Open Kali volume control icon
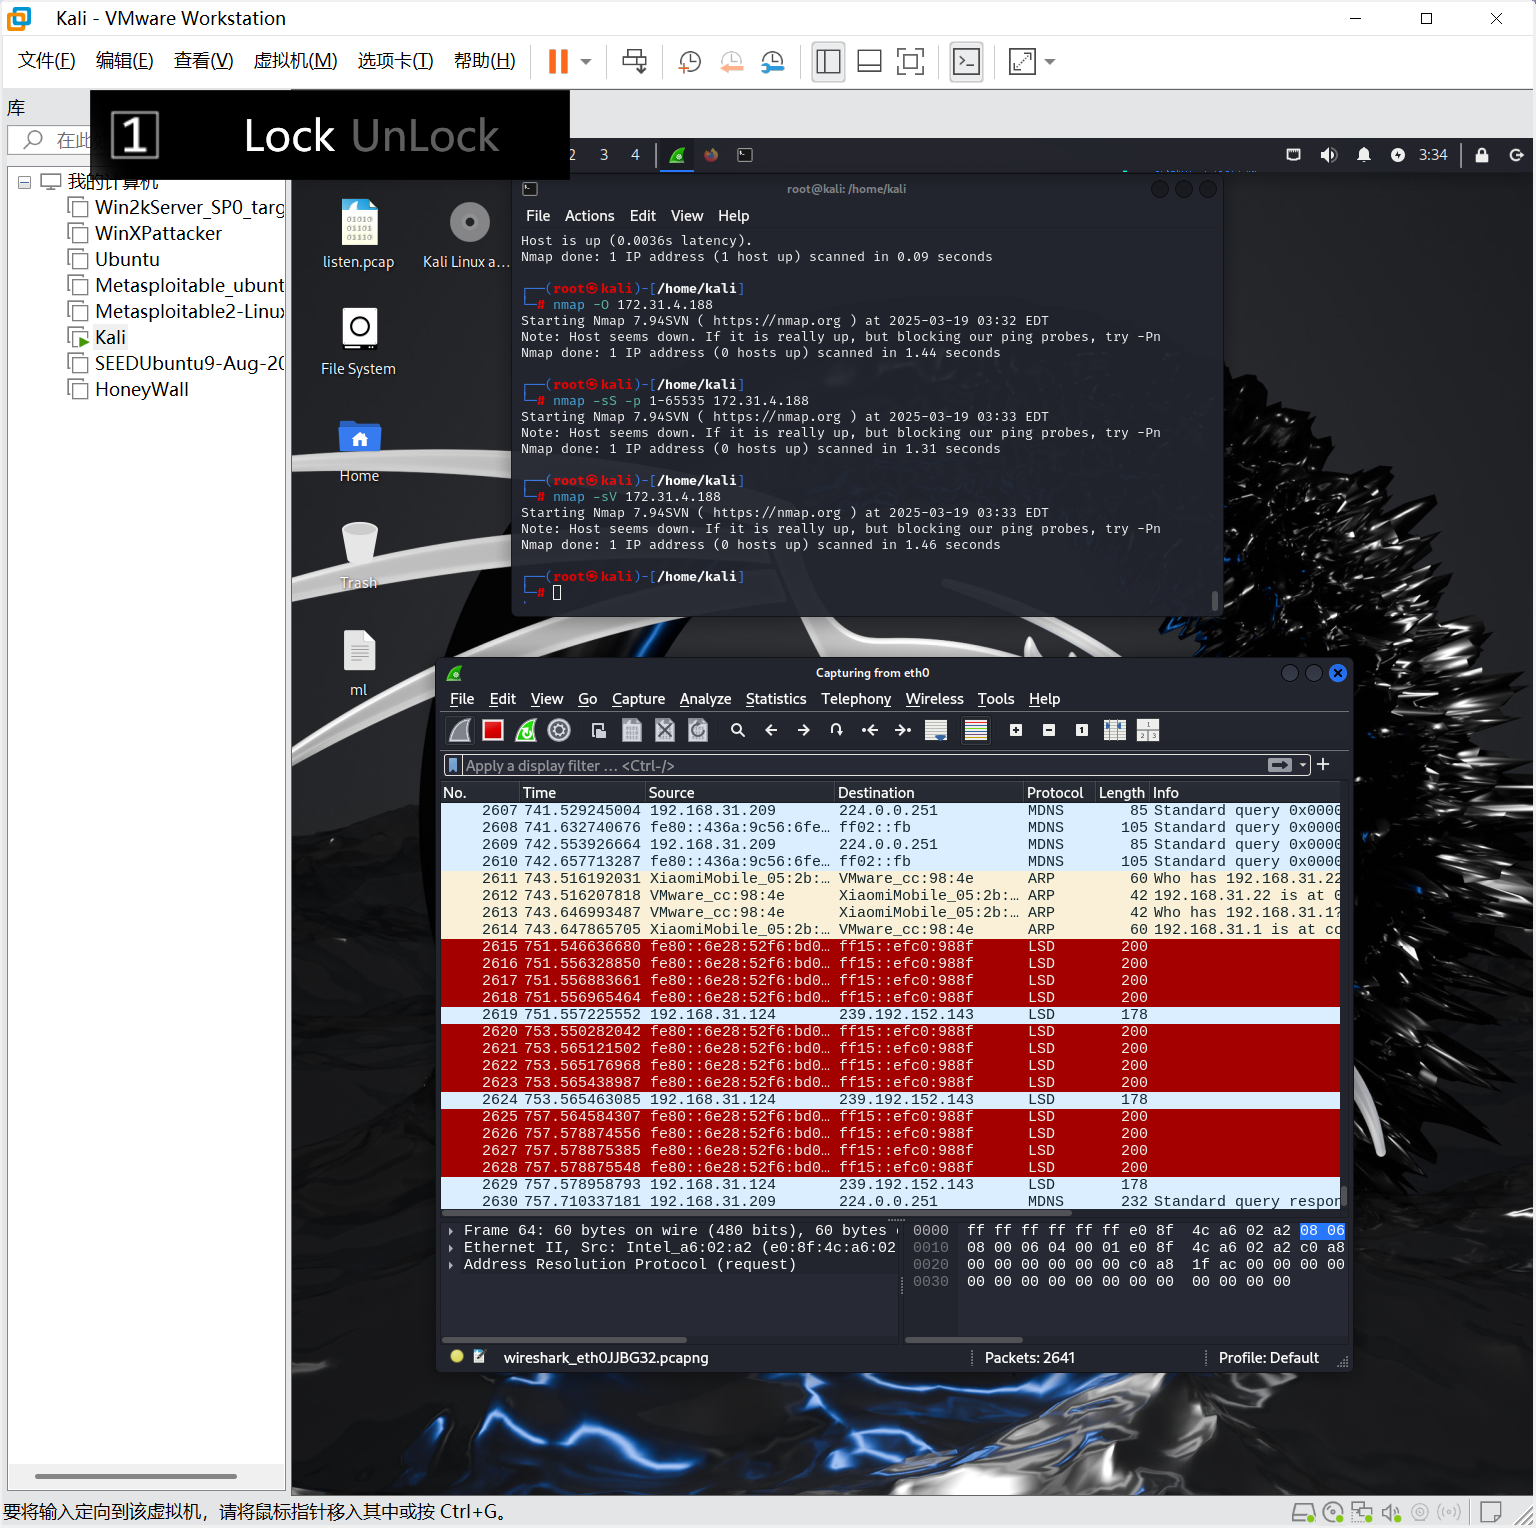The image size is (1536, 1528). [1328, 155]
